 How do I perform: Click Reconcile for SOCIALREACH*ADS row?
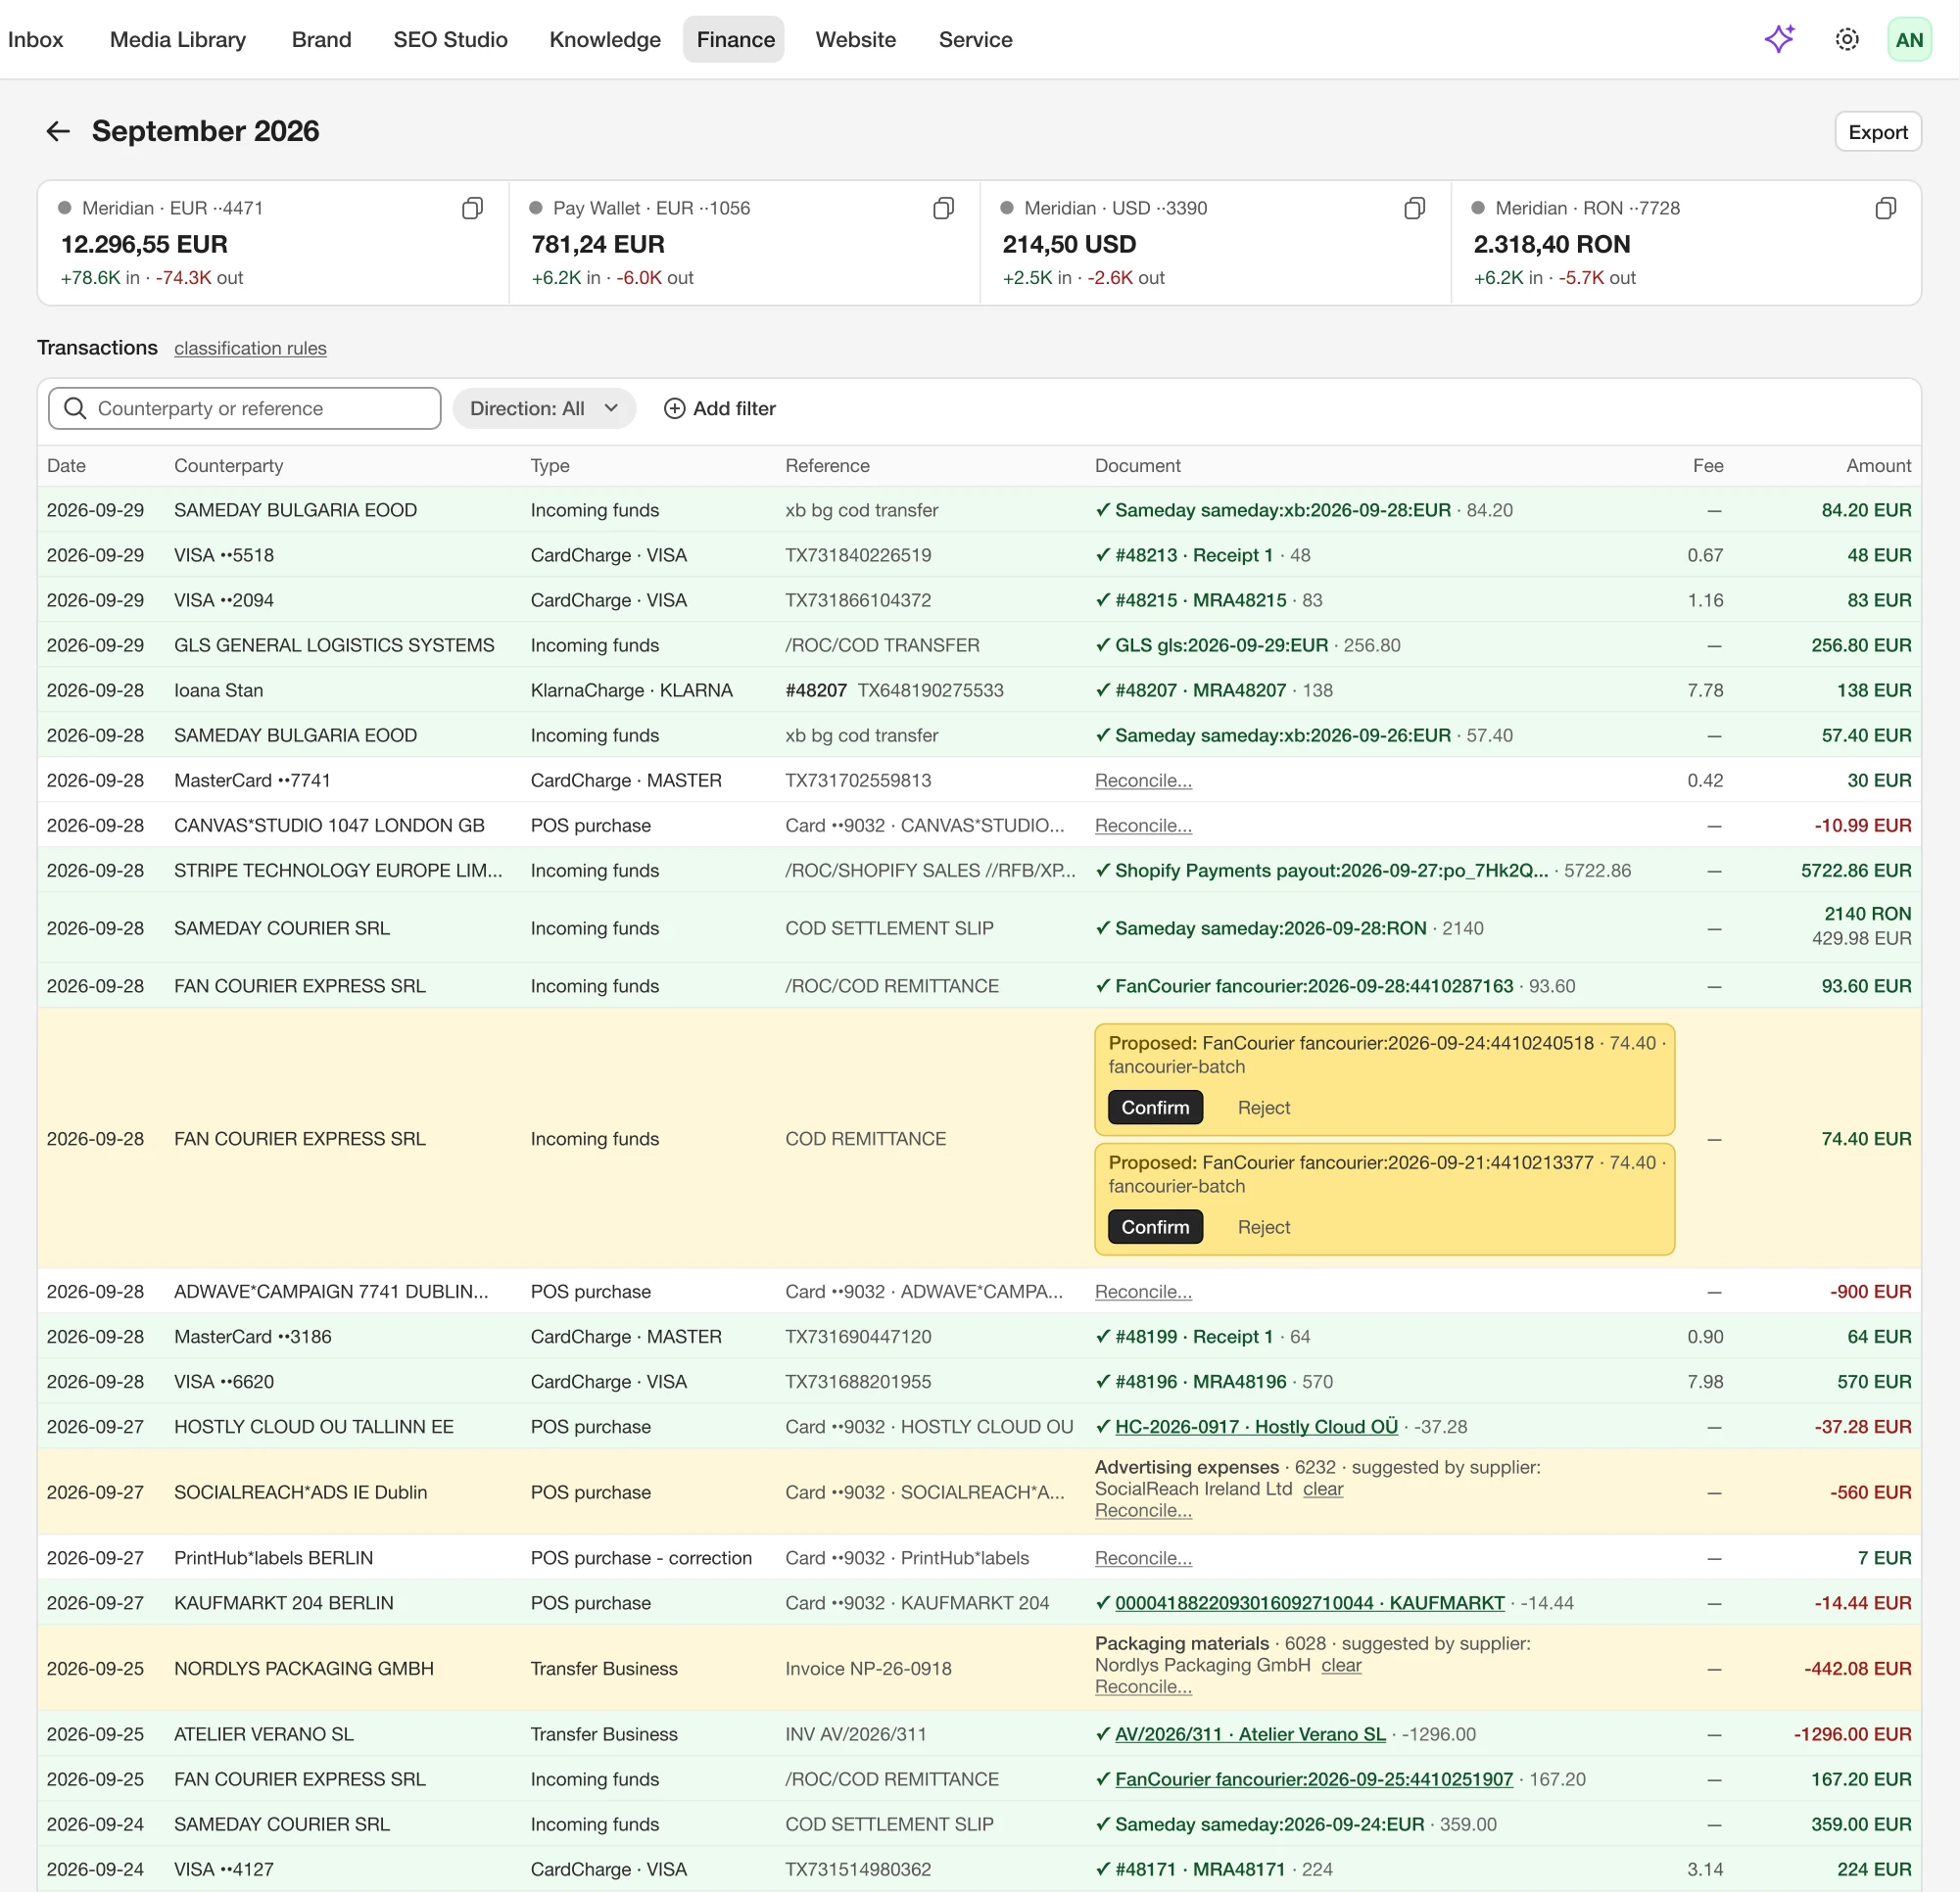point(1143,1511)
